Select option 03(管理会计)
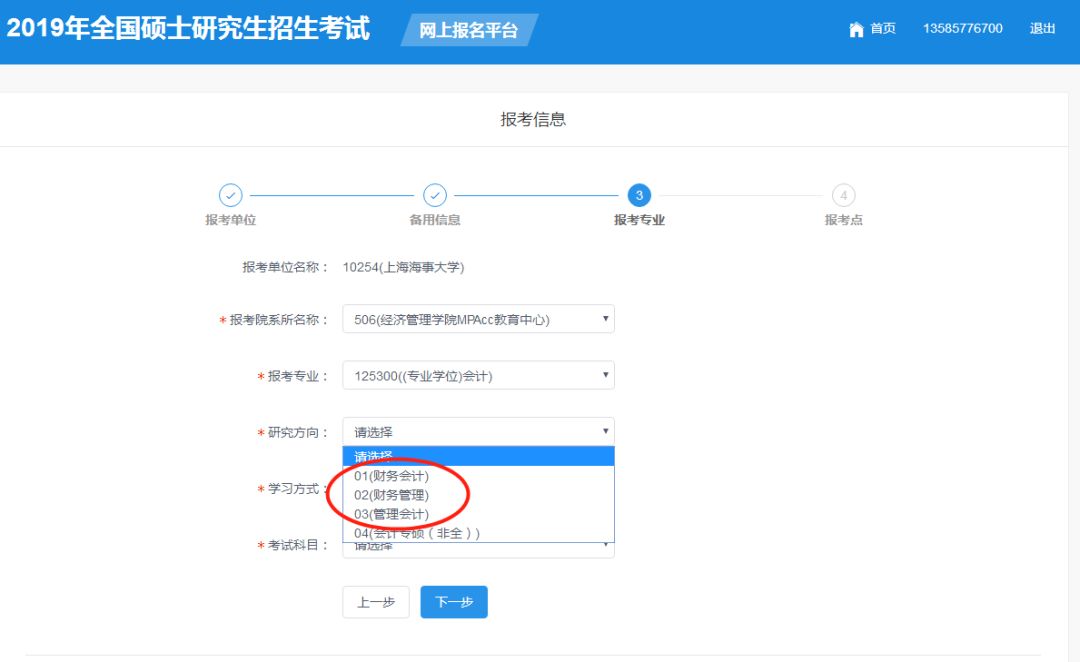This screenshot has width=1080, height=662. point(392,514)
